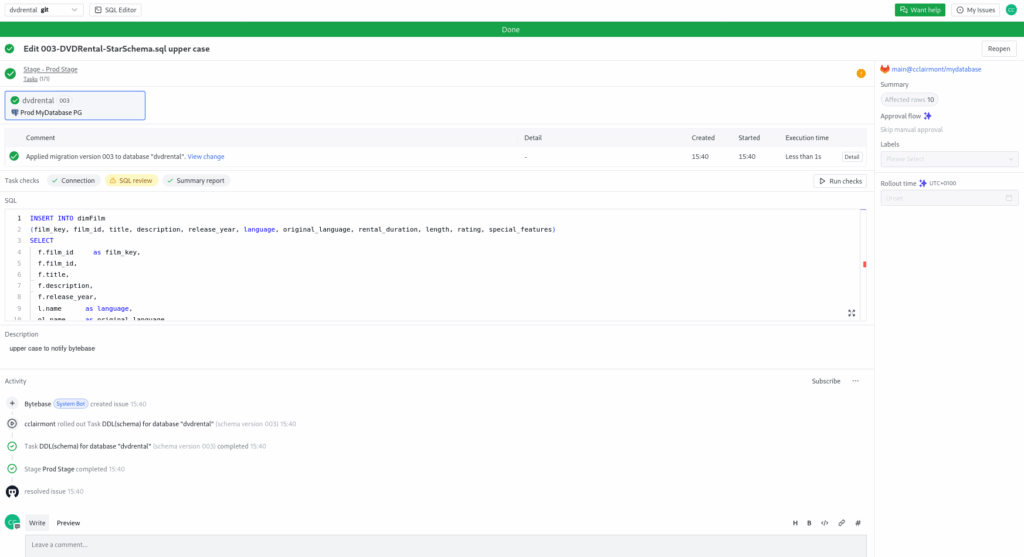Image resolution: width=1024 pixels, height=557 pixels.
Task: Click the migration row success check icon
Action: 14,157
